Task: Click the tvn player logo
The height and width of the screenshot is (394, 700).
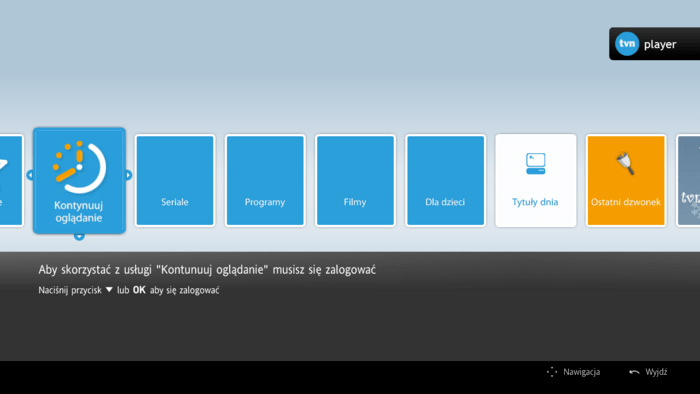Action: [x=654, y=44]
